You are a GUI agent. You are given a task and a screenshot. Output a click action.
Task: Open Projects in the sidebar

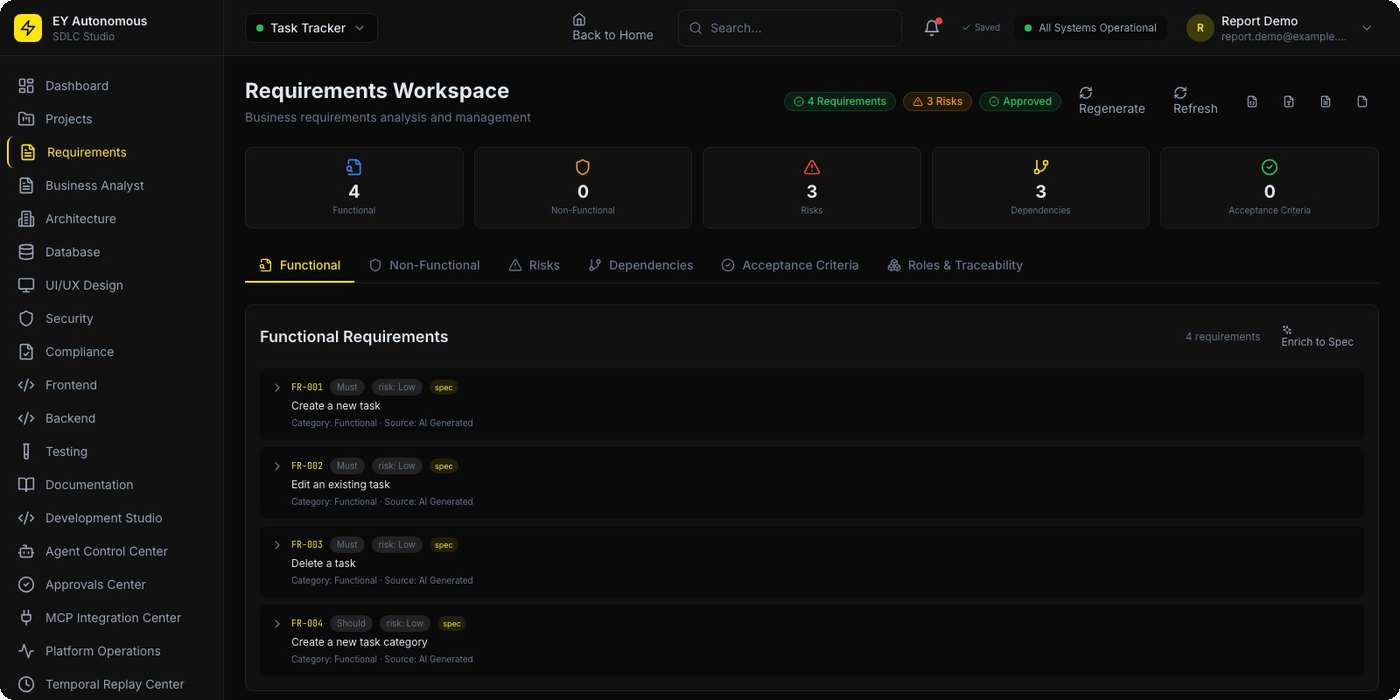coord(111,119)
